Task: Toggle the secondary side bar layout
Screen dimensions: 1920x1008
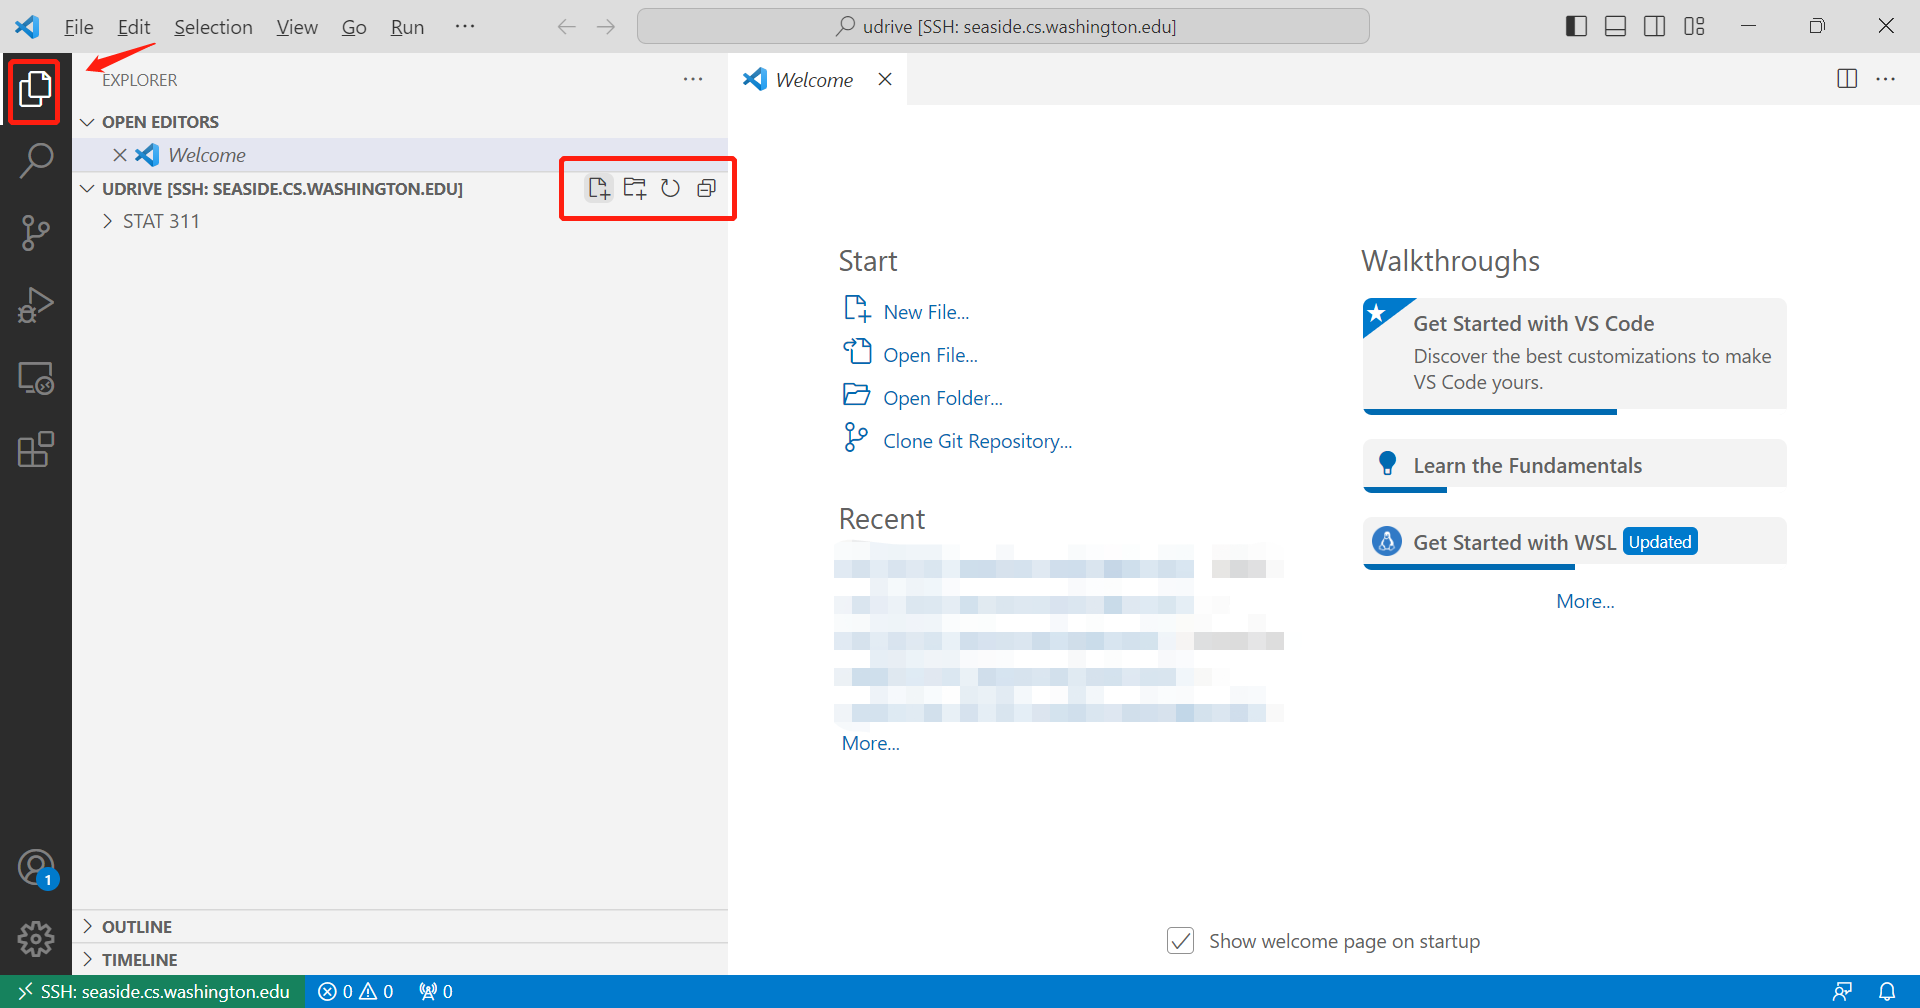Action: pyautogui.click(x=1655, y=26)
